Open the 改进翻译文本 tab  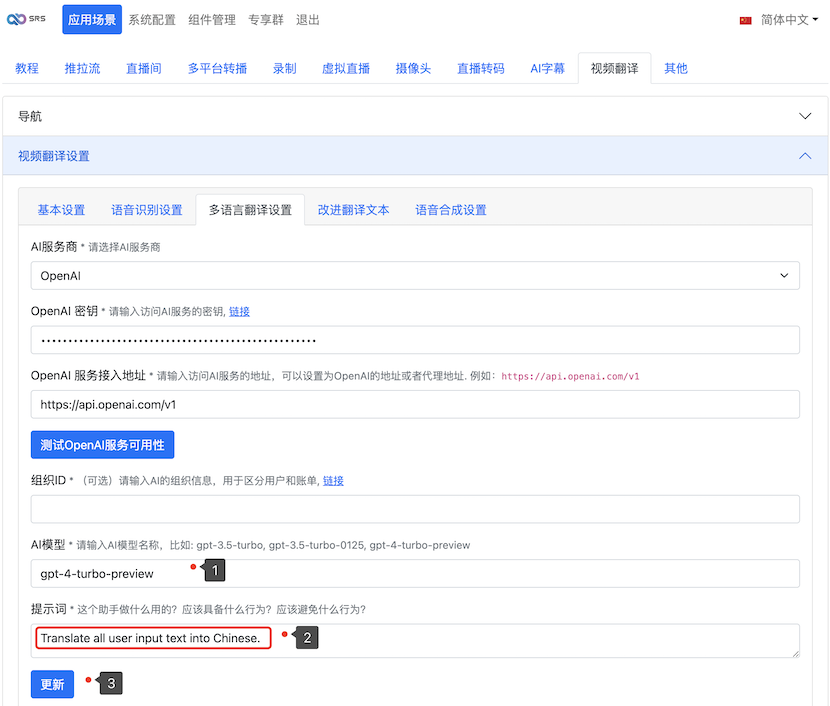[x=353, y=210]
